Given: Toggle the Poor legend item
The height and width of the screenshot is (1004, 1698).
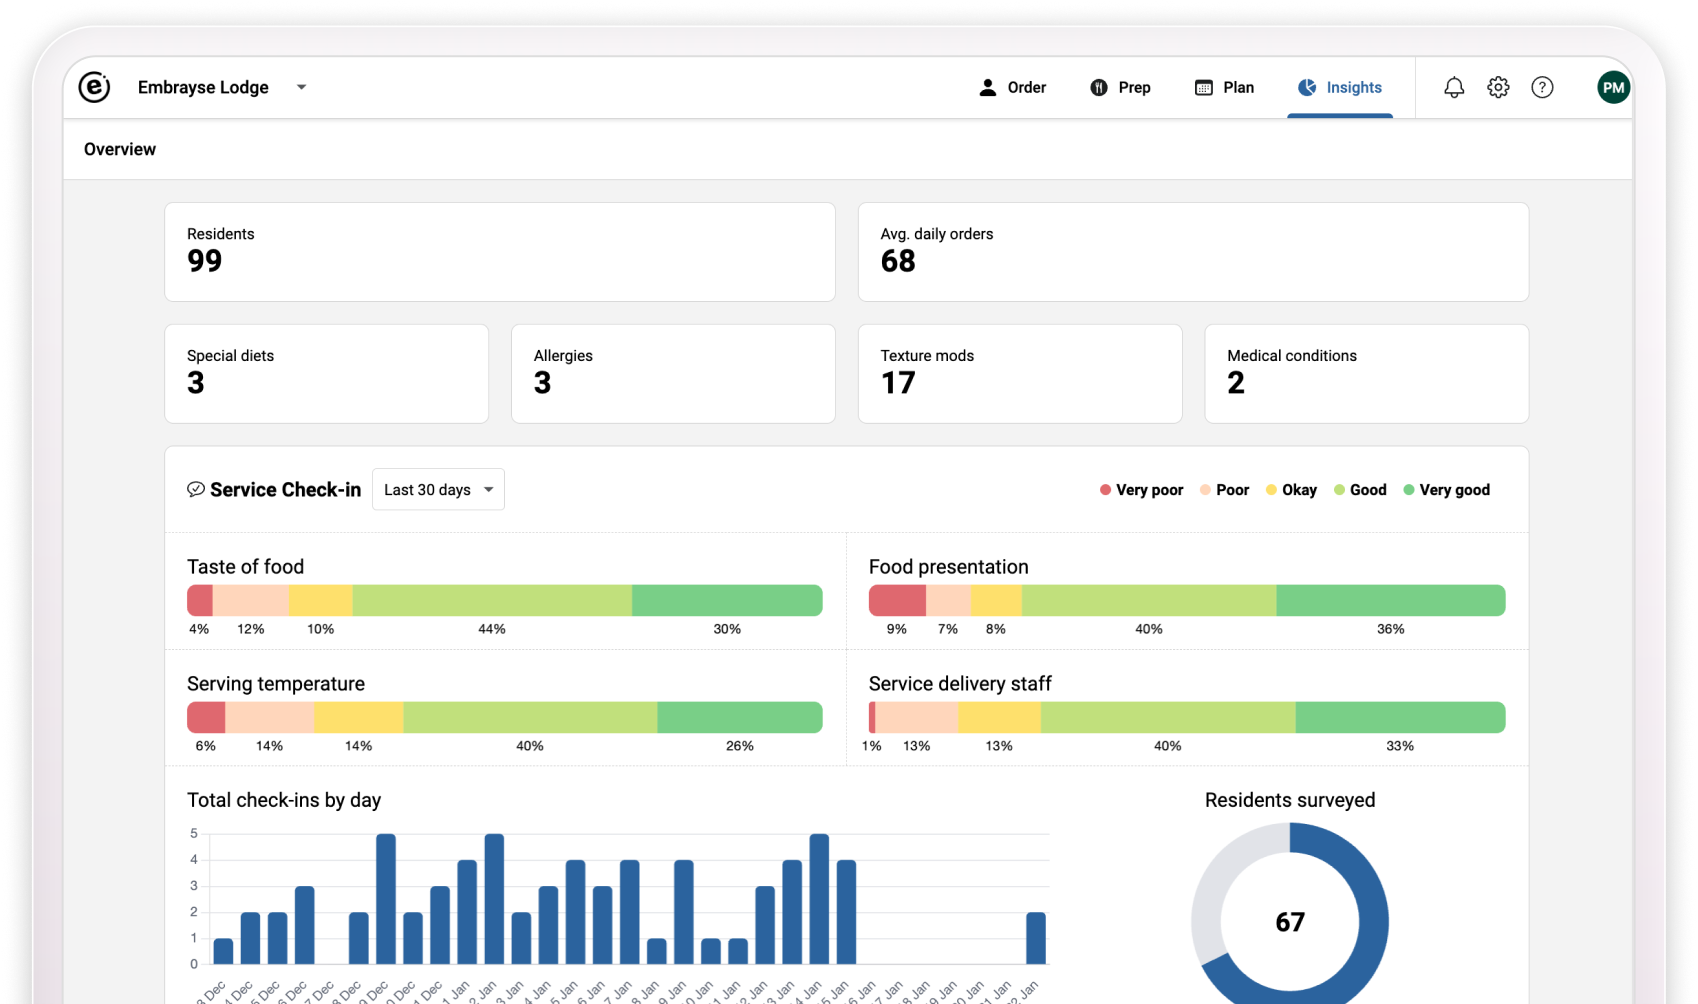Looking at the screenshot, I should (x=1224, y=490).
